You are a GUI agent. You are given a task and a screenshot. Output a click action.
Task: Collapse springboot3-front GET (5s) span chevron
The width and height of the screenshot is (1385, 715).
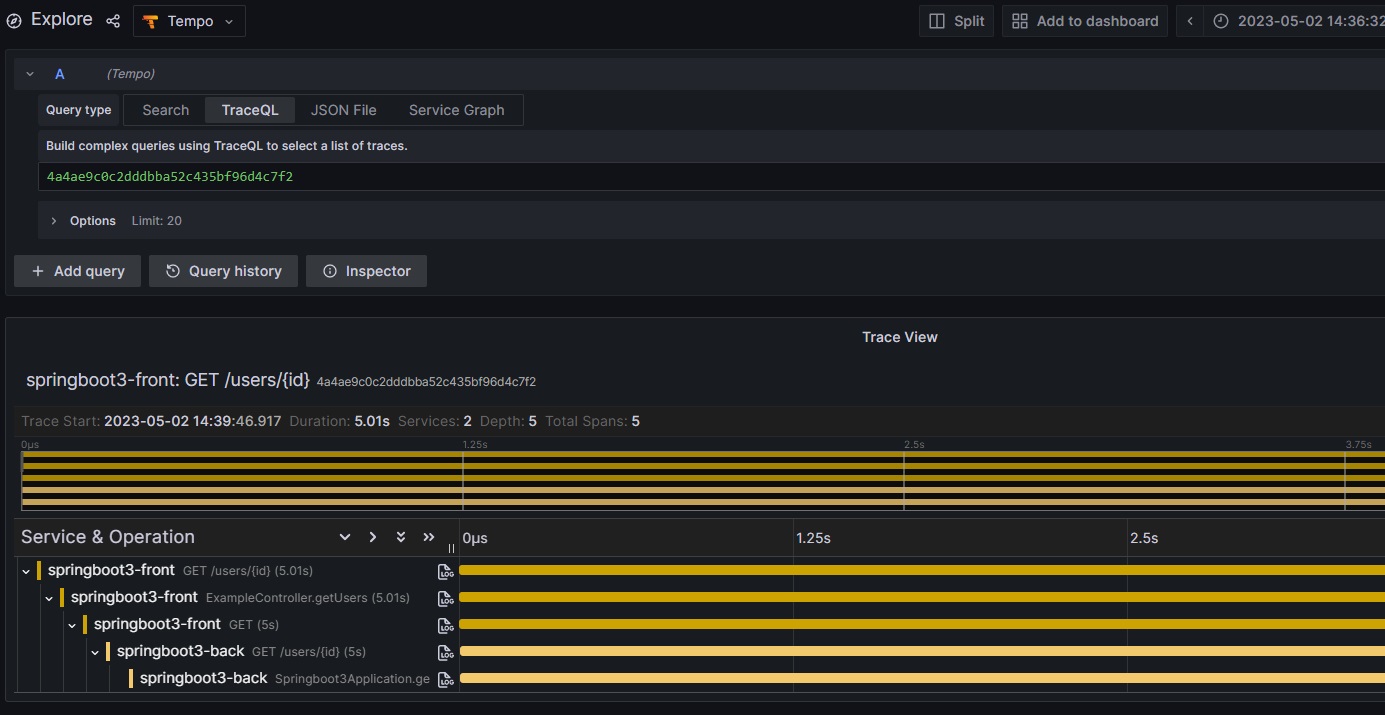[x=72, y=625]
